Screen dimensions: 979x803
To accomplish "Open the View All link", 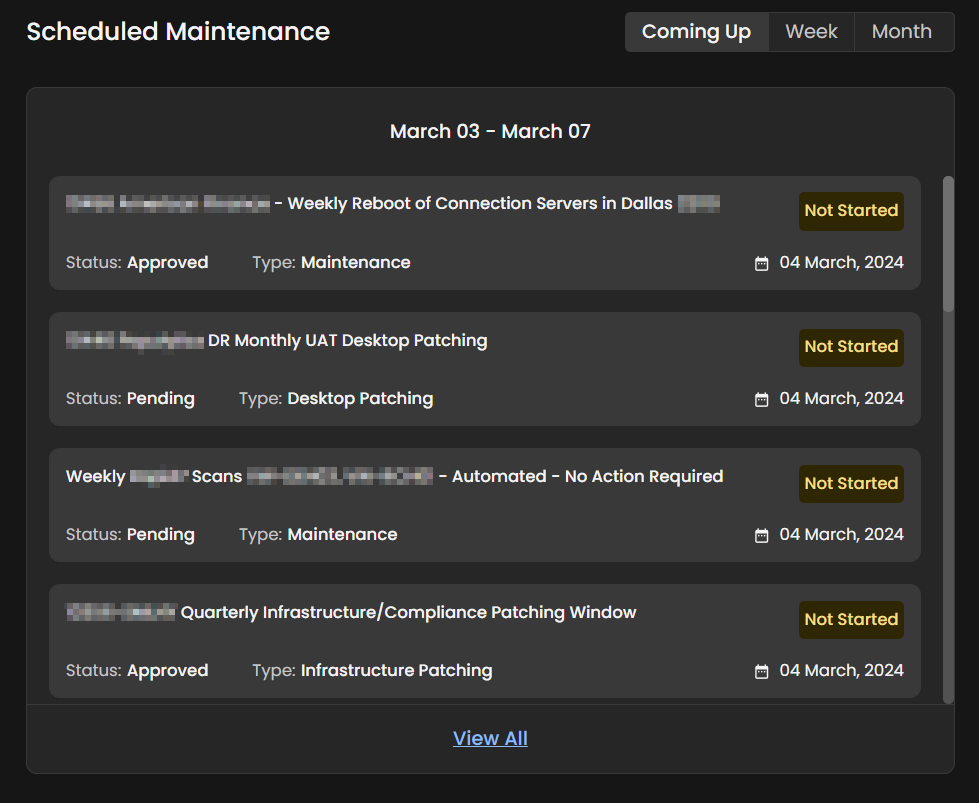I will 490,738.
